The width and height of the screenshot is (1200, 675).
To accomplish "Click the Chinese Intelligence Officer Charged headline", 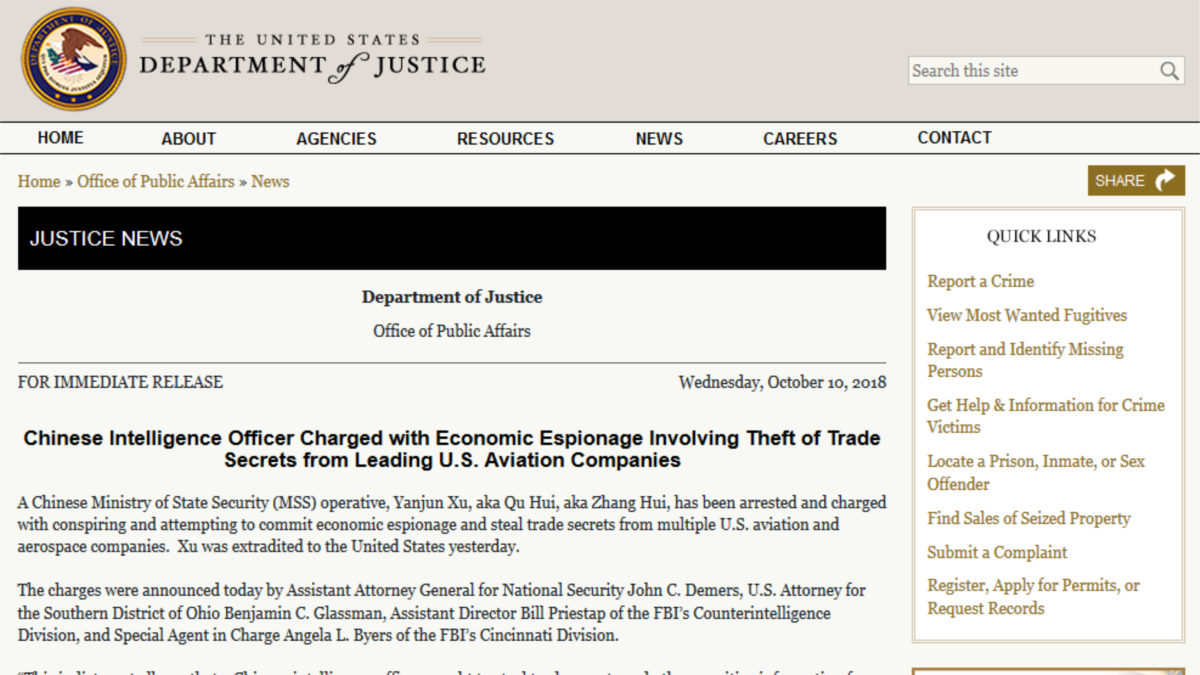I will [452, 449].
